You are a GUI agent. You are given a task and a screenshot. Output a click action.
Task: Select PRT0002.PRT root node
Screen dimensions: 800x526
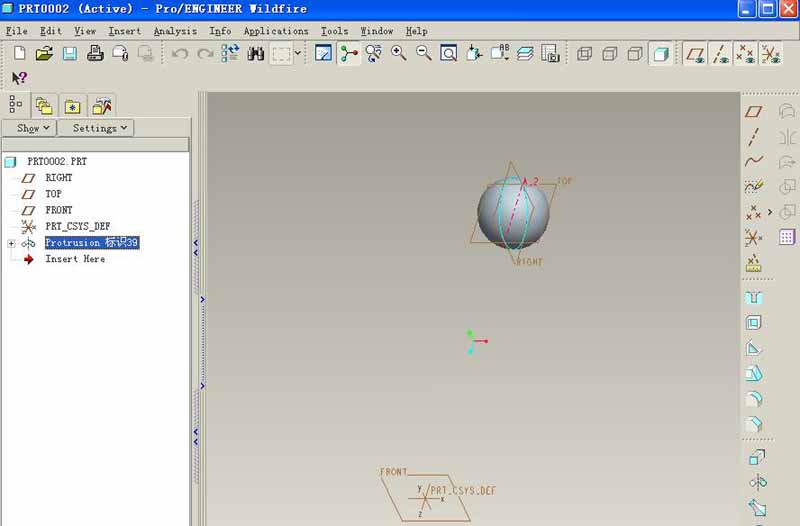click(57, 162)
